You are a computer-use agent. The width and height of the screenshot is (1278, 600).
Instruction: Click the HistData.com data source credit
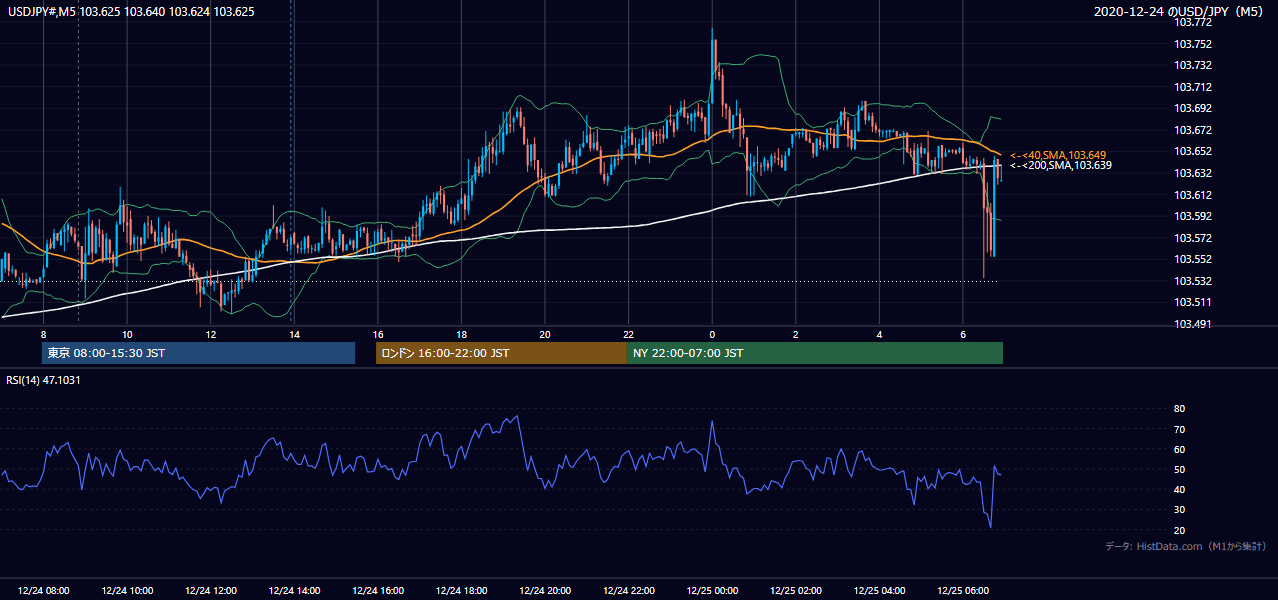(x=1185, y=546)
